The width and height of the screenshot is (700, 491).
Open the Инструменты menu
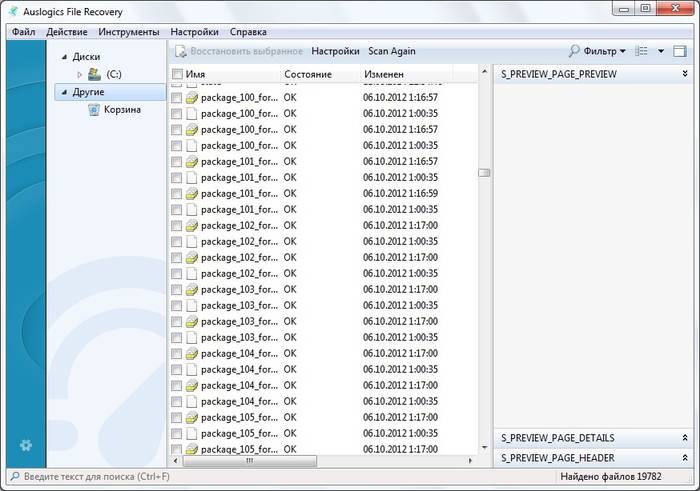point(129,32)
